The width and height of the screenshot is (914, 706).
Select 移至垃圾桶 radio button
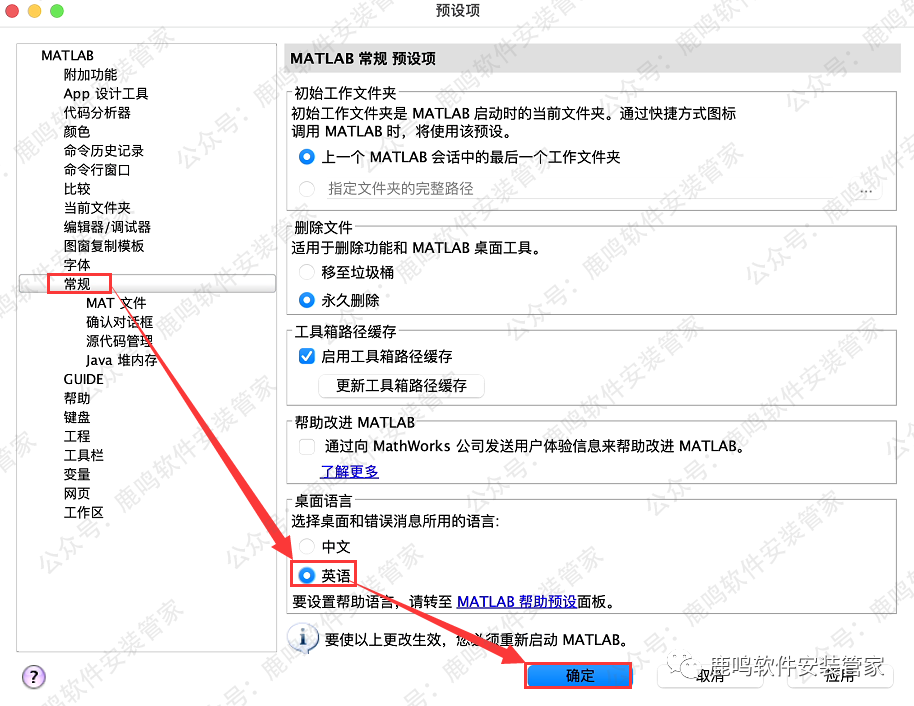pyautogui.click(x=307, y=272)
